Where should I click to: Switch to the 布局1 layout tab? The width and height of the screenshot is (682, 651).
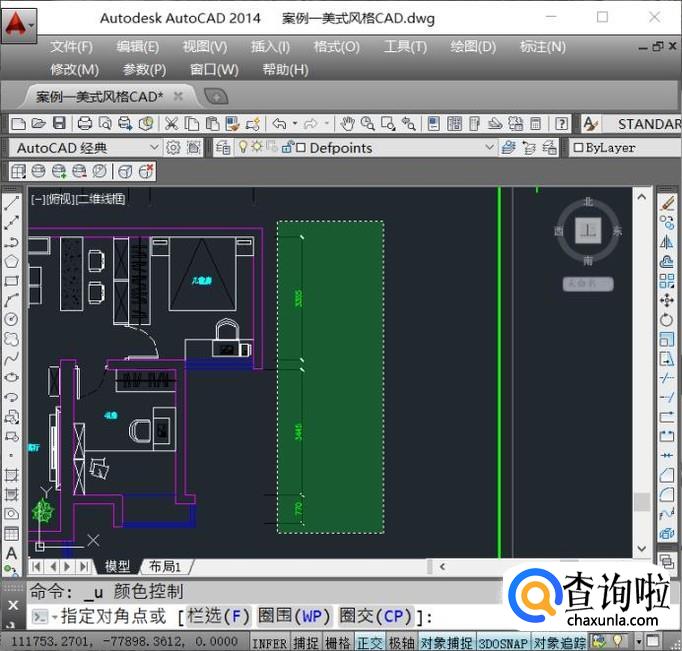(x=165, y=566)
